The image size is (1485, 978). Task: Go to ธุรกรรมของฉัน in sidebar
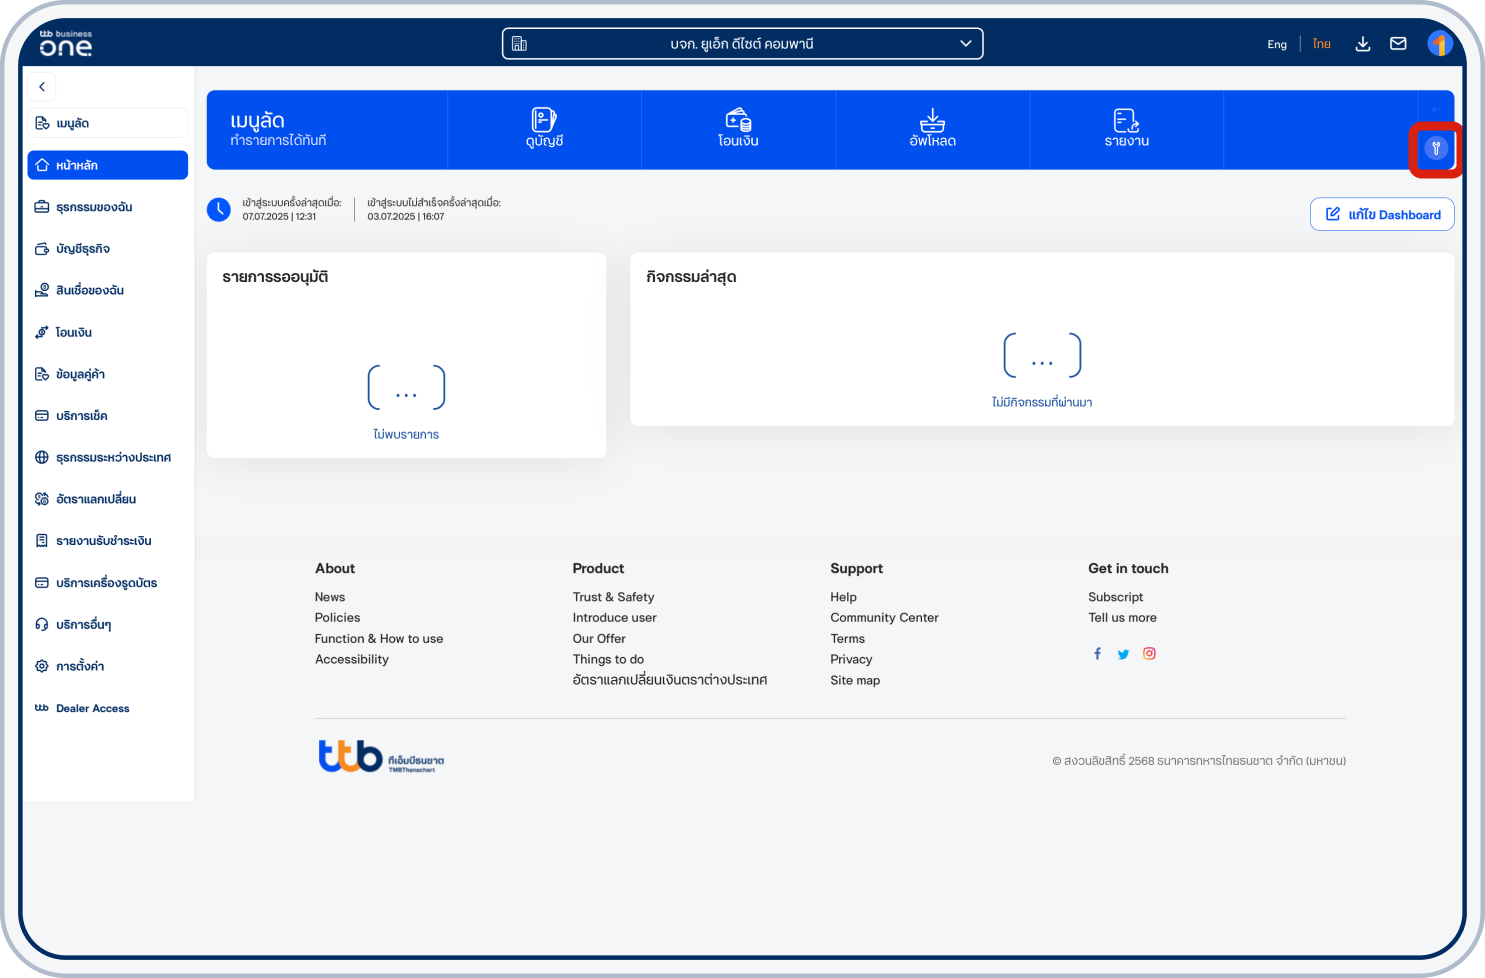(94, 207)
